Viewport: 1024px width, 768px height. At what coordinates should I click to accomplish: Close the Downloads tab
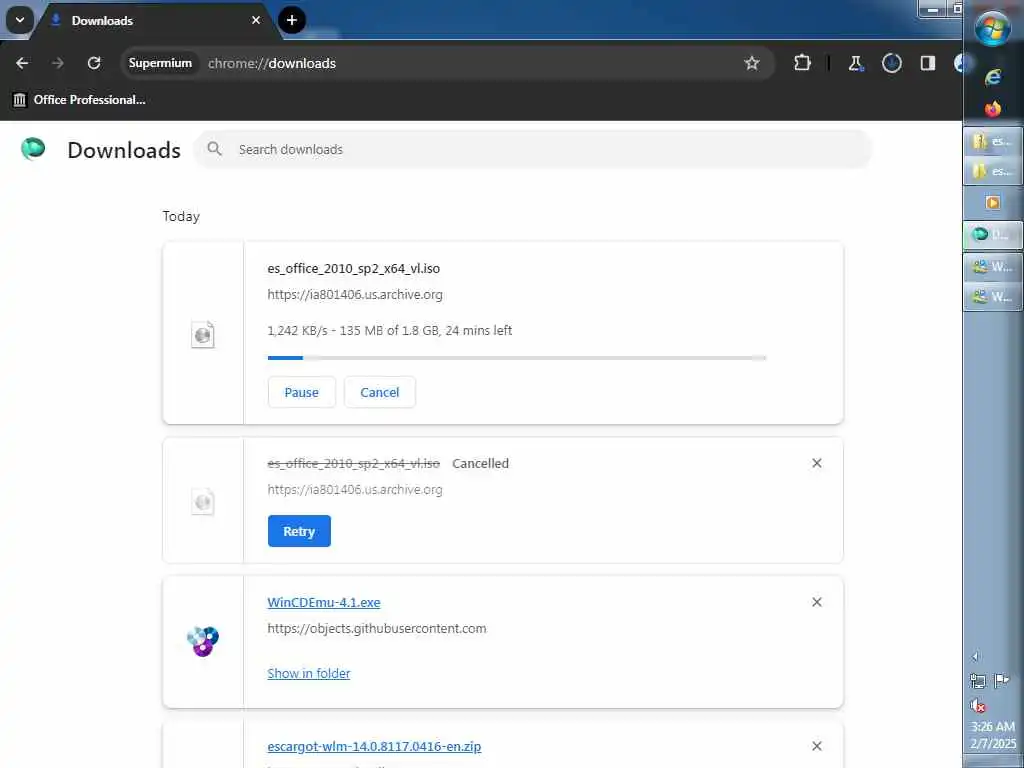(256, 20)
